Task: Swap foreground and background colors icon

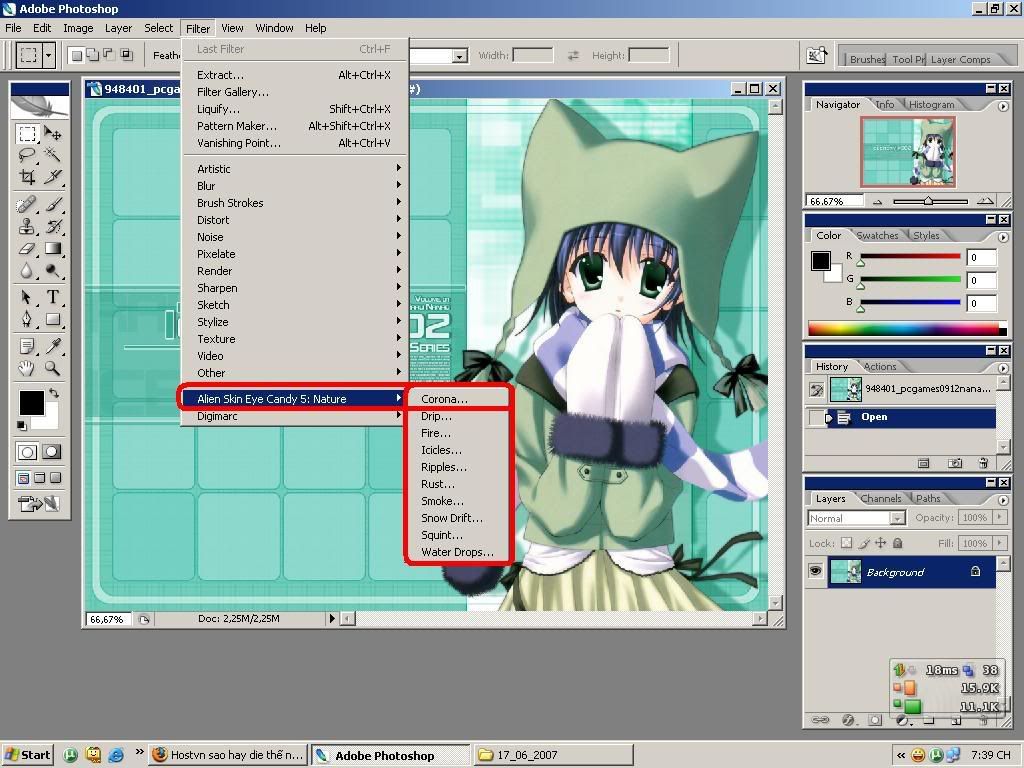Action: coord(54,393)
